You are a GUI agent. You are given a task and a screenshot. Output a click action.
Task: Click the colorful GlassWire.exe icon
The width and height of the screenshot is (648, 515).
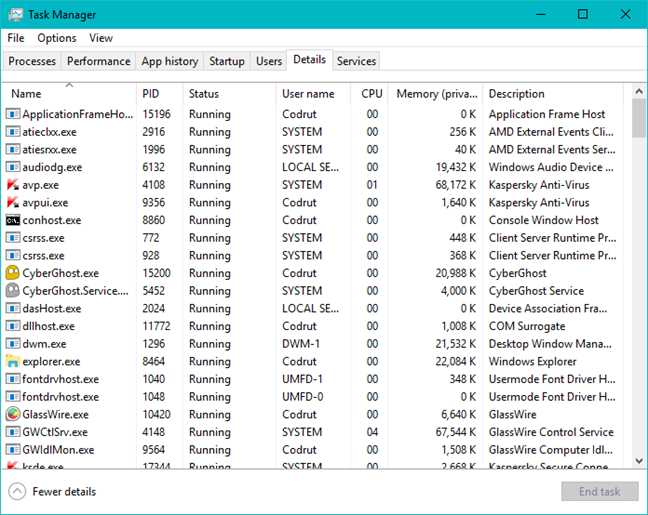[13, 414]
